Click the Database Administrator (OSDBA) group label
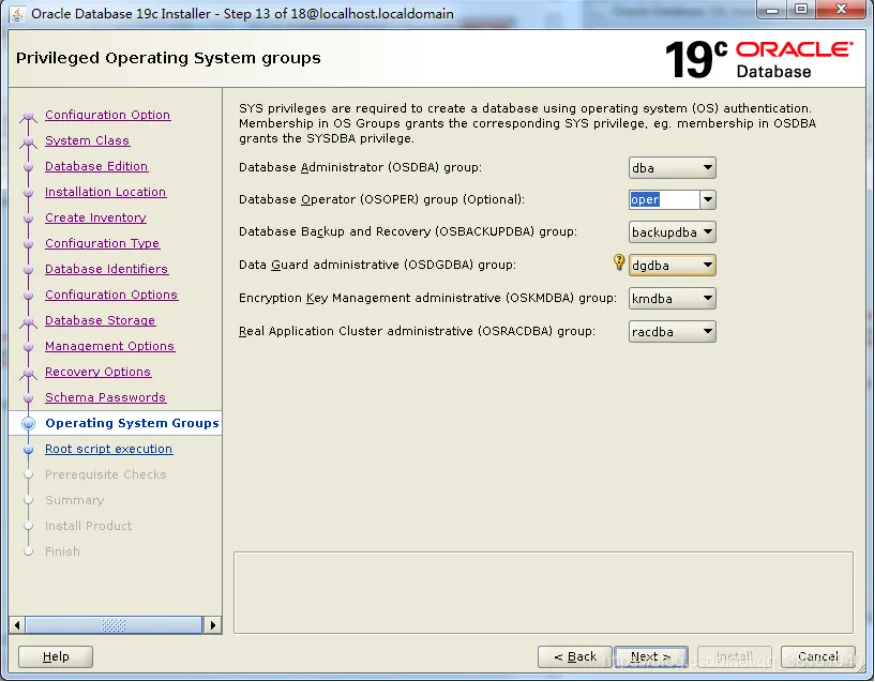 pos(360,167)
